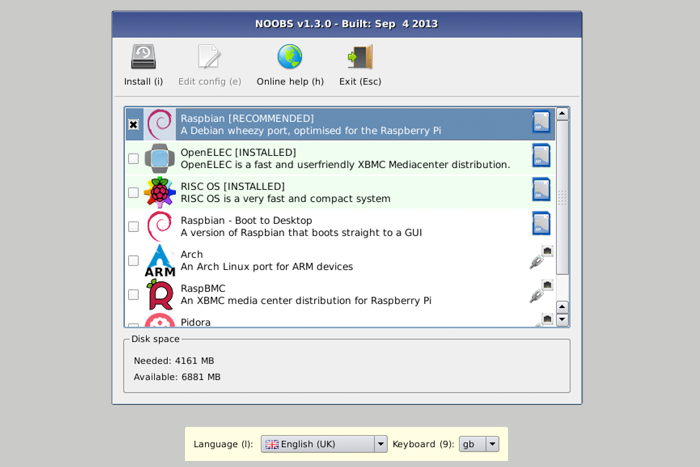Click the NOOBS v1.3.0 title bar
This screenshot has width=700, height=467.
[347, 24]
